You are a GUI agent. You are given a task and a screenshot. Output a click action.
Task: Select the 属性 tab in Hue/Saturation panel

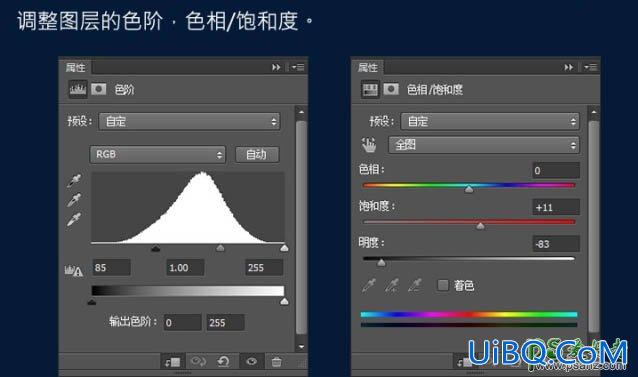tap(368, 67)
